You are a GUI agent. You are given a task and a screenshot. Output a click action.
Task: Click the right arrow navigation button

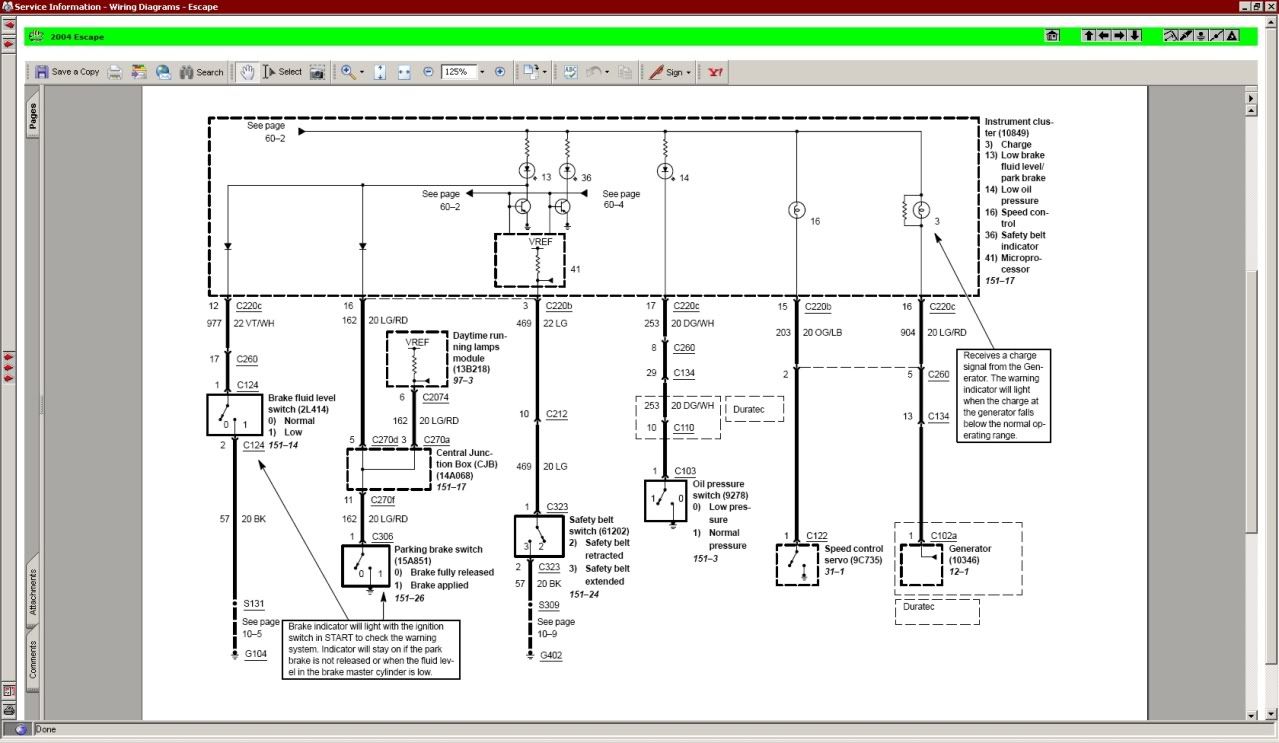click(x=1120, y=36)
